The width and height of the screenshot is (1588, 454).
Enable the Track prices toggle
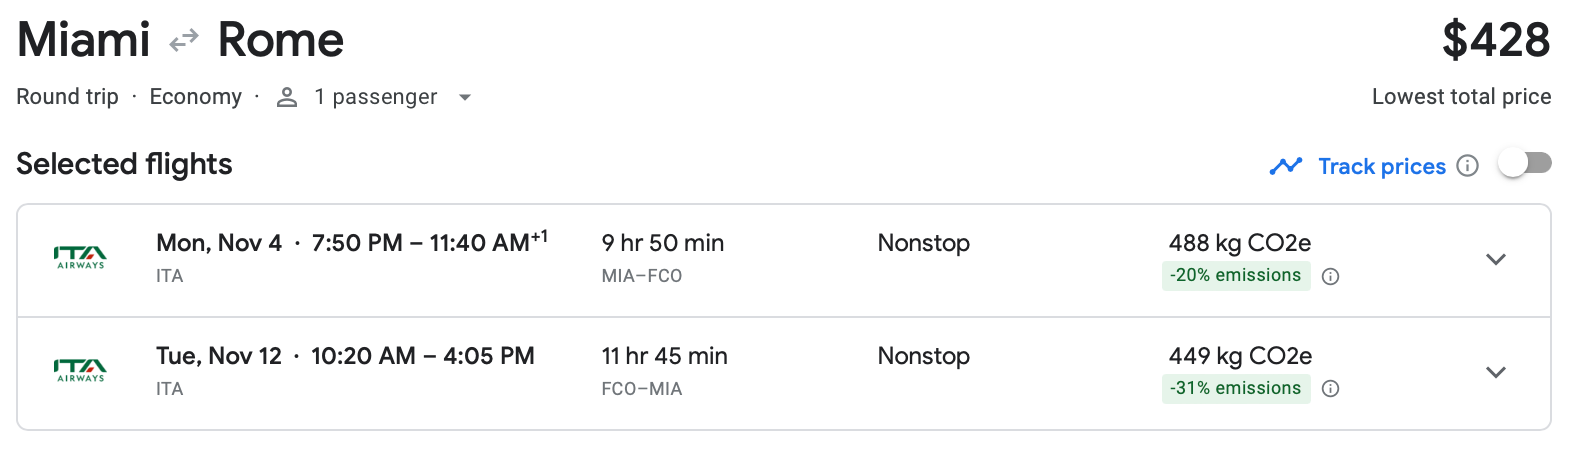coord(1524,163)
